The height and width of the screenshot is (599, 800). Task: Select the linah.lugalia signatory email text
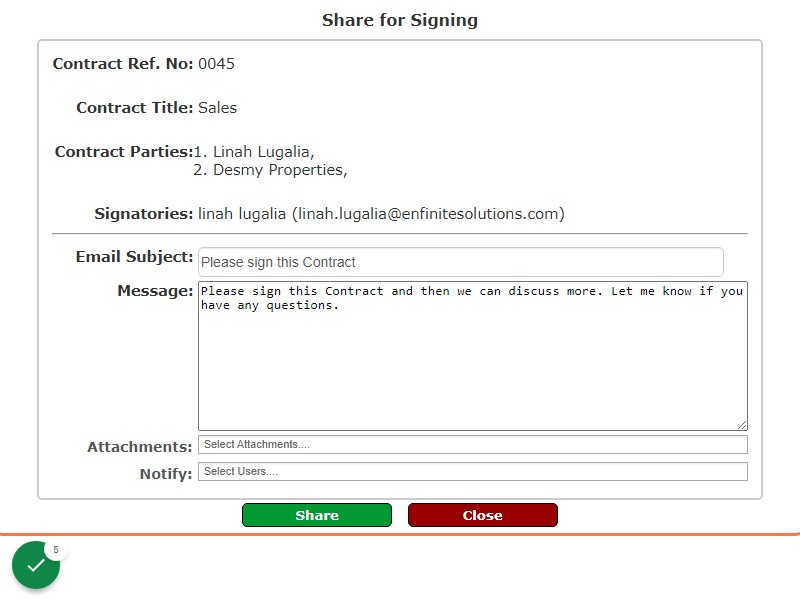point(431,214)
